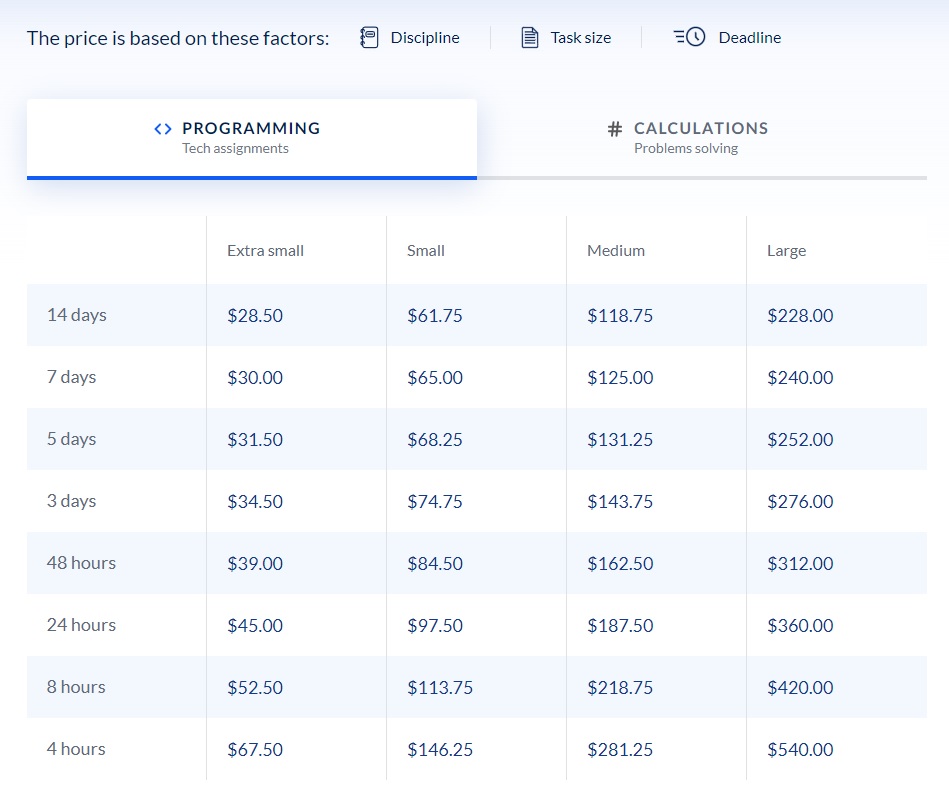This screenshot has width=949, height=796.
Task: Switch to the Programming tab
Action: (x=252, y=139)
